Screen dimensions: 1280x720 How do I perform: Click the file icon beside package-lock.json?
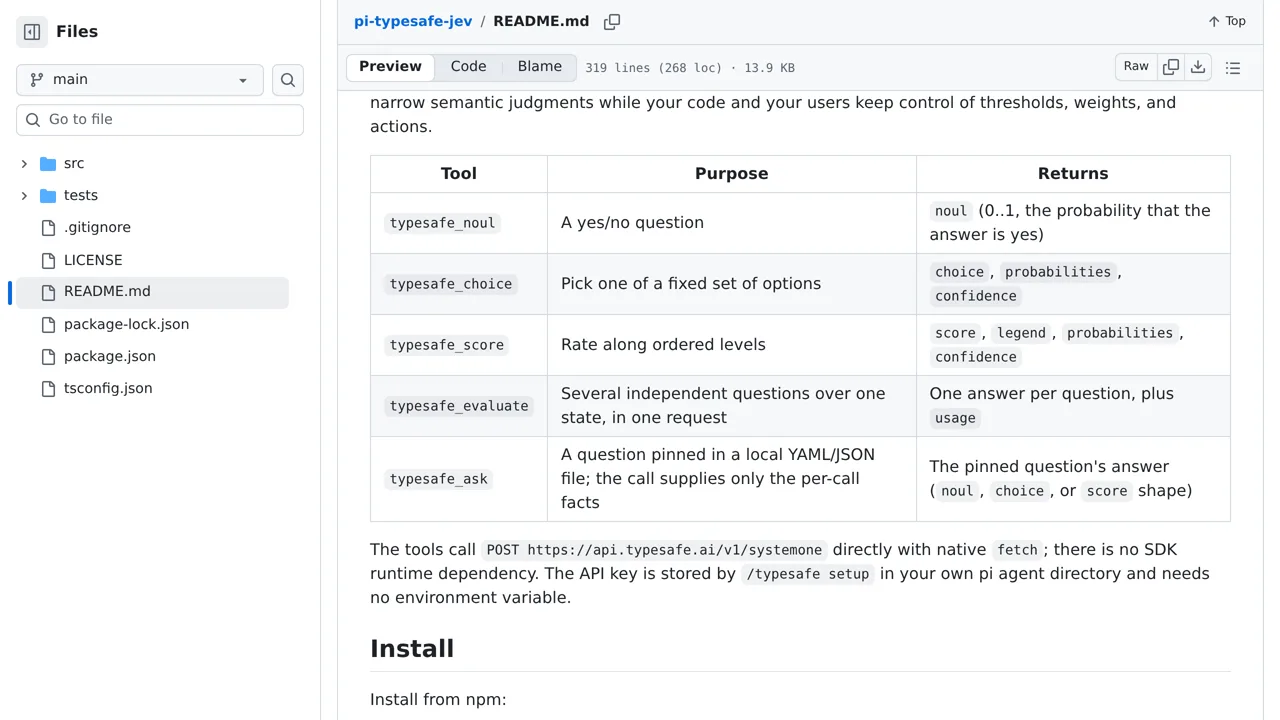(x=48, y=324)
